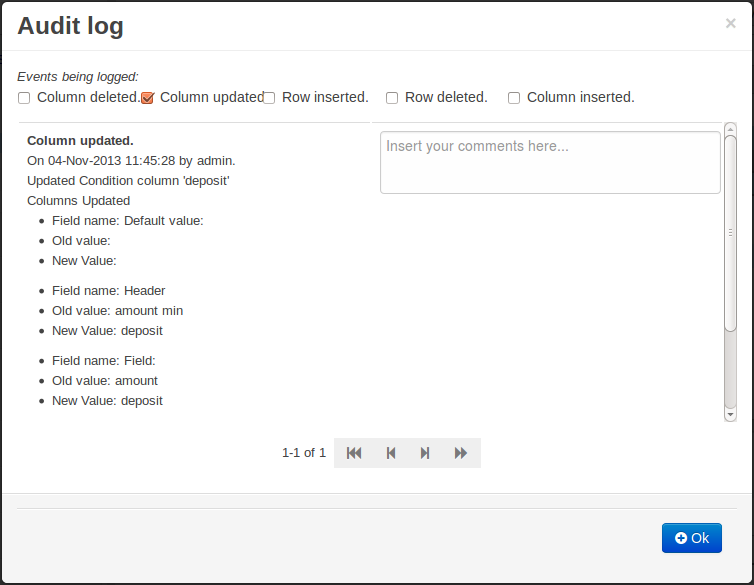754x585 pixels.
Task: Click the 'Old value: amount min' line
Action: click(117, 310)
